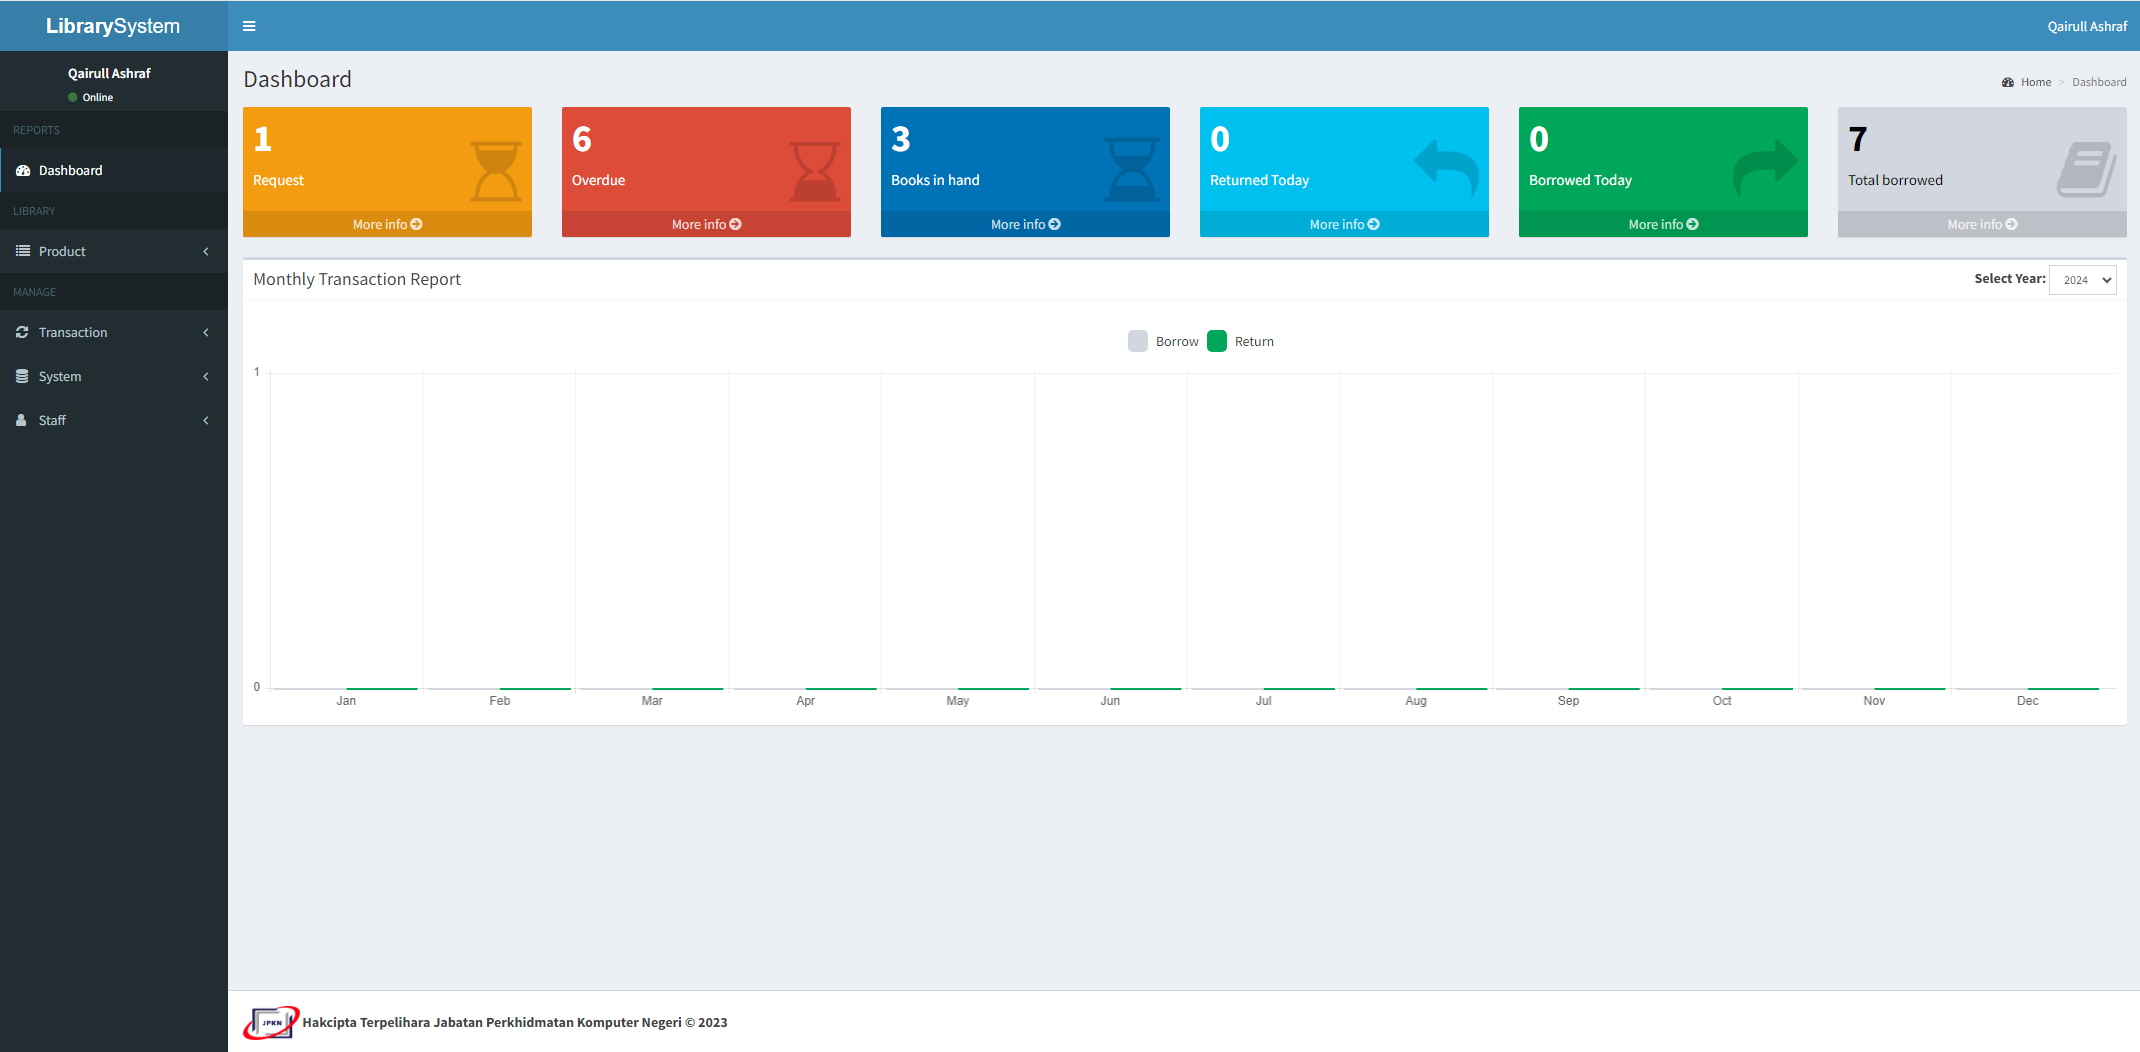Click the LibrarySystem logo title
Image resolution: width=2140 pixels, height=1052 pixels.
113,26
